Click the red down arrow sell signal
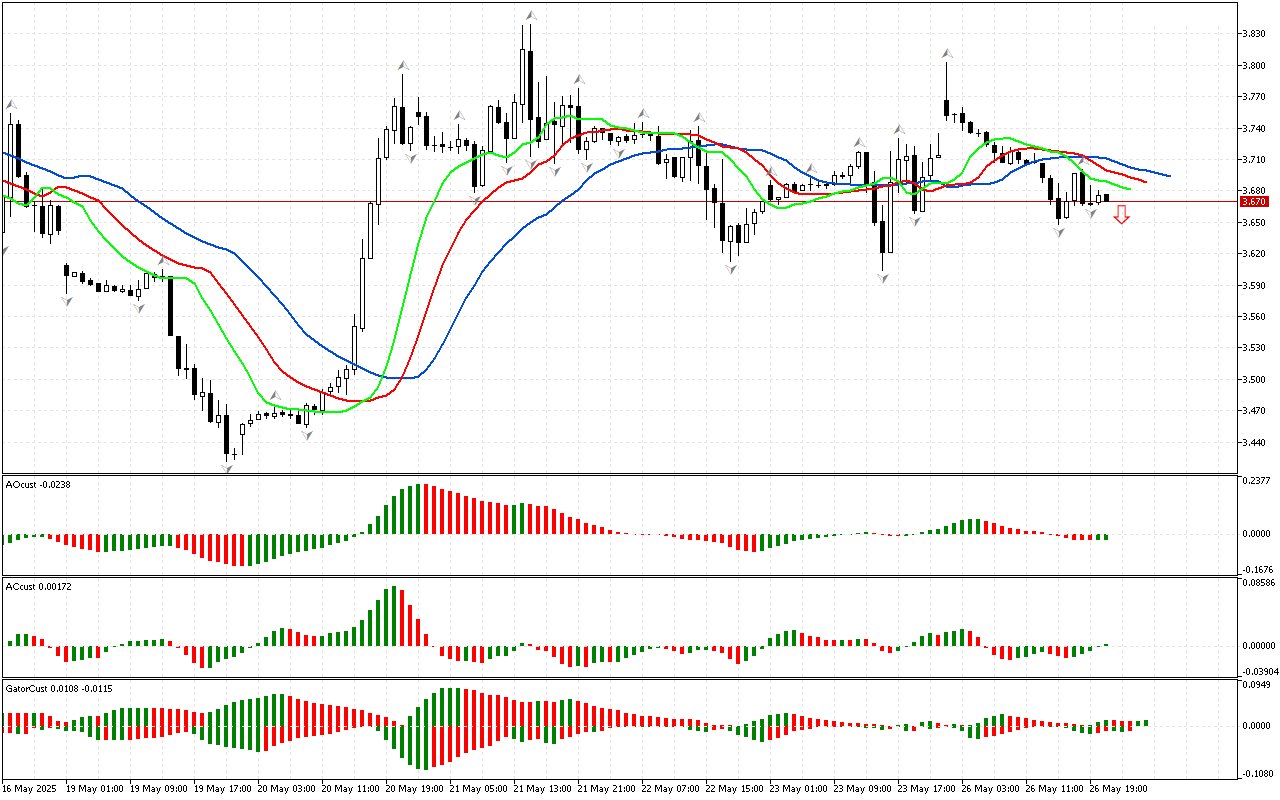The height and width of the screenshot is (800, 1280). click(1122, 214)
